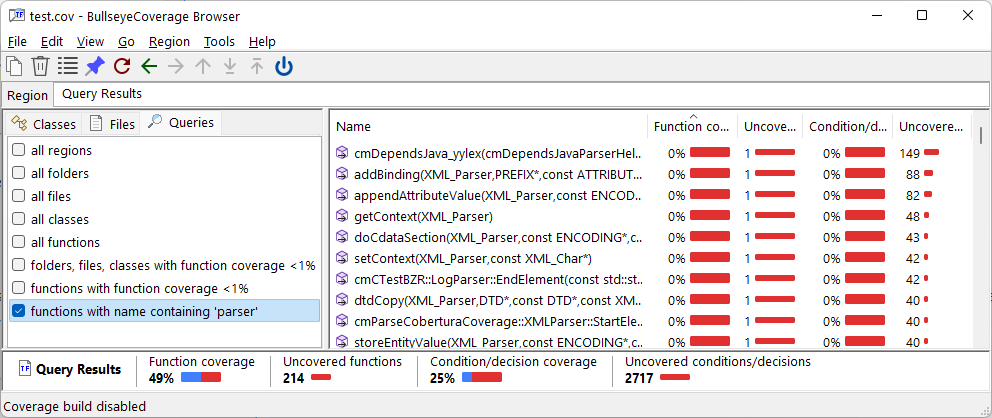Viewport: 992px width, 418px height.
Task: Tick 'functions with function coverage <1%'
Action: (19, 288)
